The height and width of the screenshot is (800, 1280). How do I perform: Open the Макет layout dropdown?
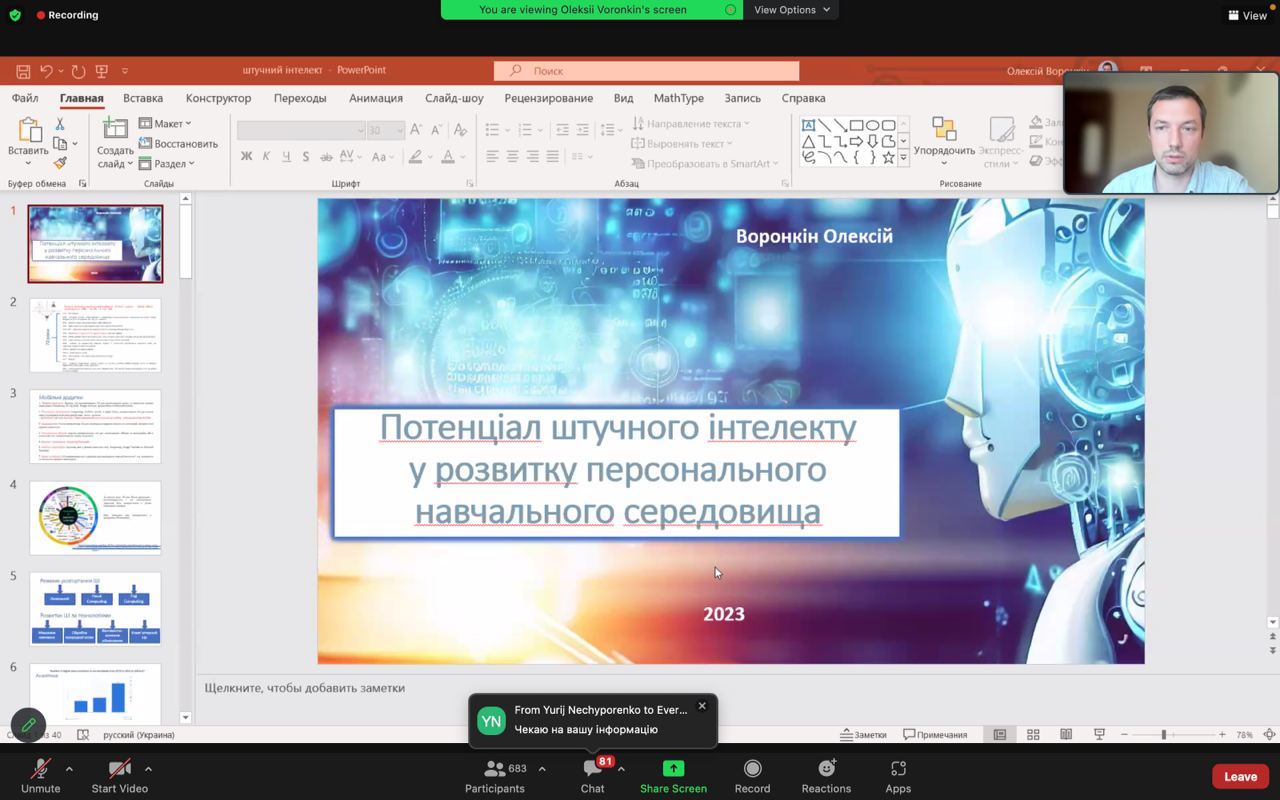tap(165, 123)
